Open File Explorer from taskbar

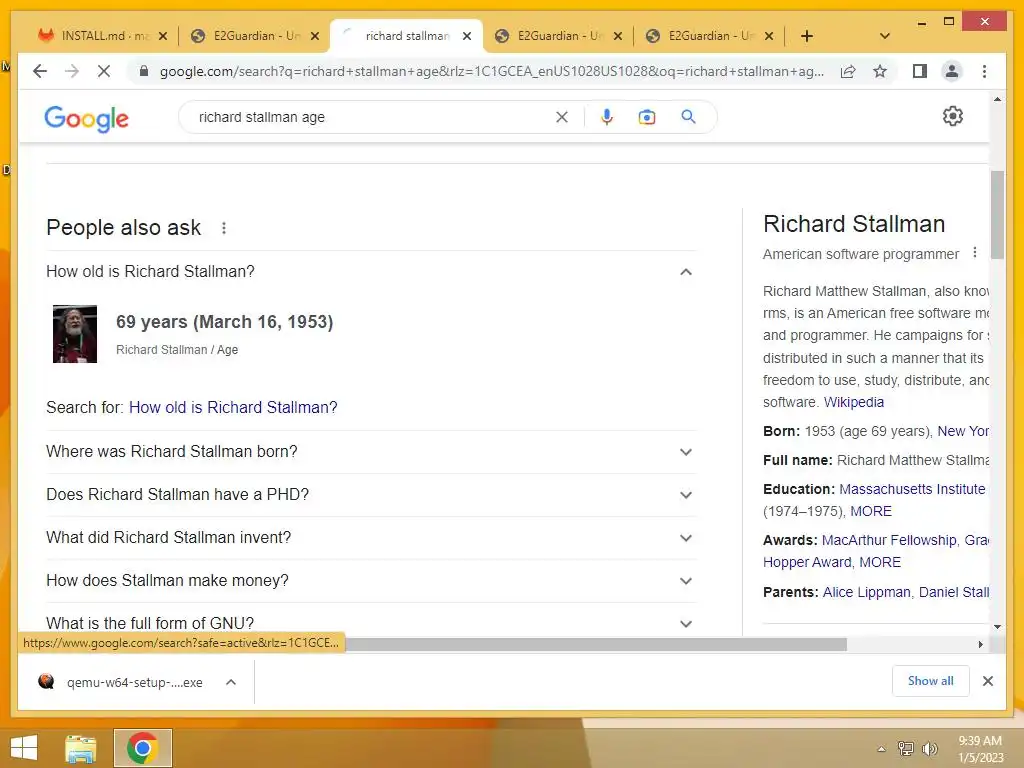81,748
